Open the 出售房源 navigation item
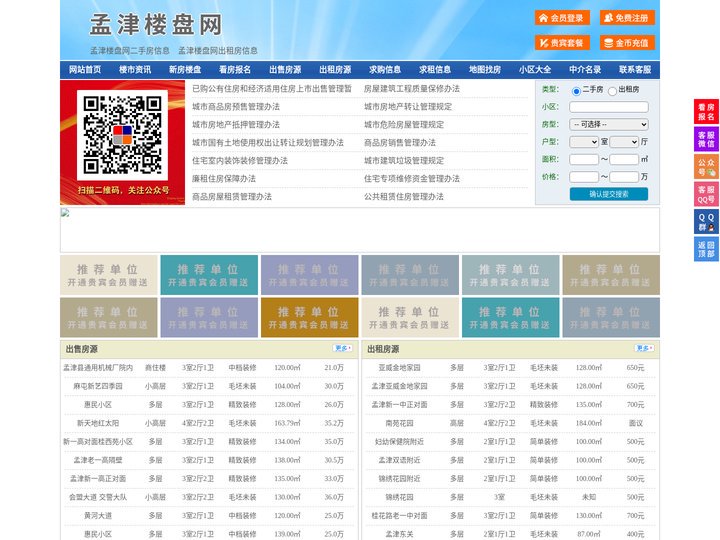This screenshot has height=540, width=720. click(285, 70)
